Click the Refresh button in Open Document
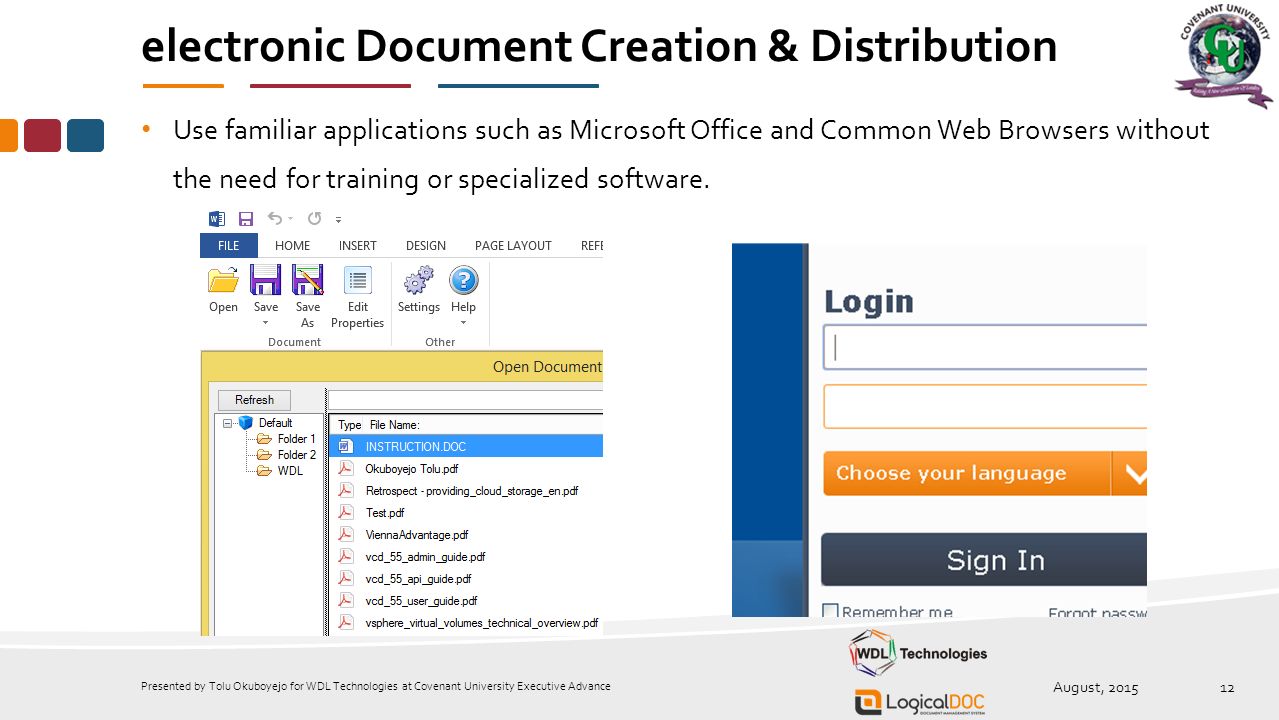Screen dimensions: 1279x720 click(x=254, y=400)
